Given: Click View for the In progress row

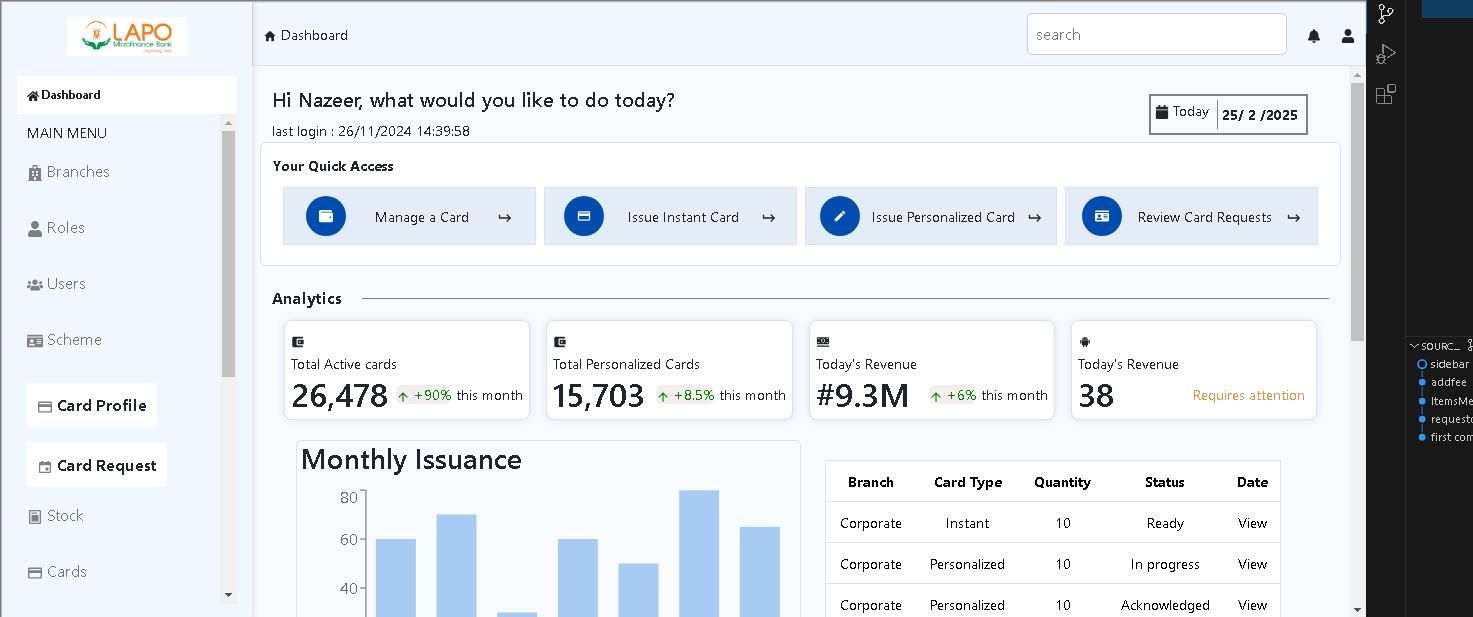Looking at the screenshot, I should point(1252,564).
